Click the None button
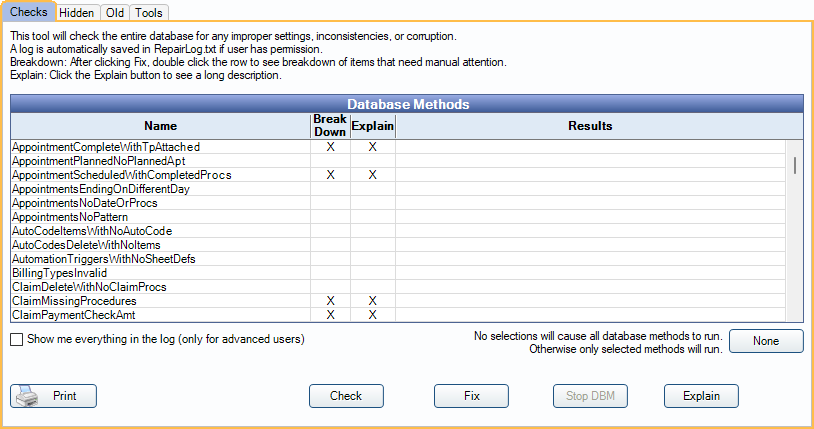The width and height of the screenshot is (814, 429). (x=765, y=341)
